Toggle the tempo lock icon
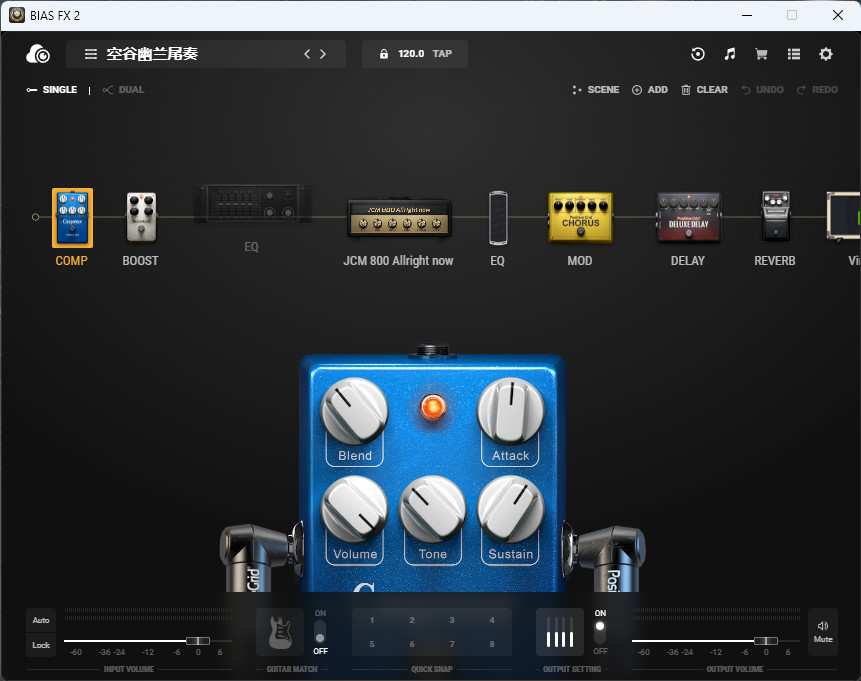The width and height of the screenshot is (861, 681). 384,54
